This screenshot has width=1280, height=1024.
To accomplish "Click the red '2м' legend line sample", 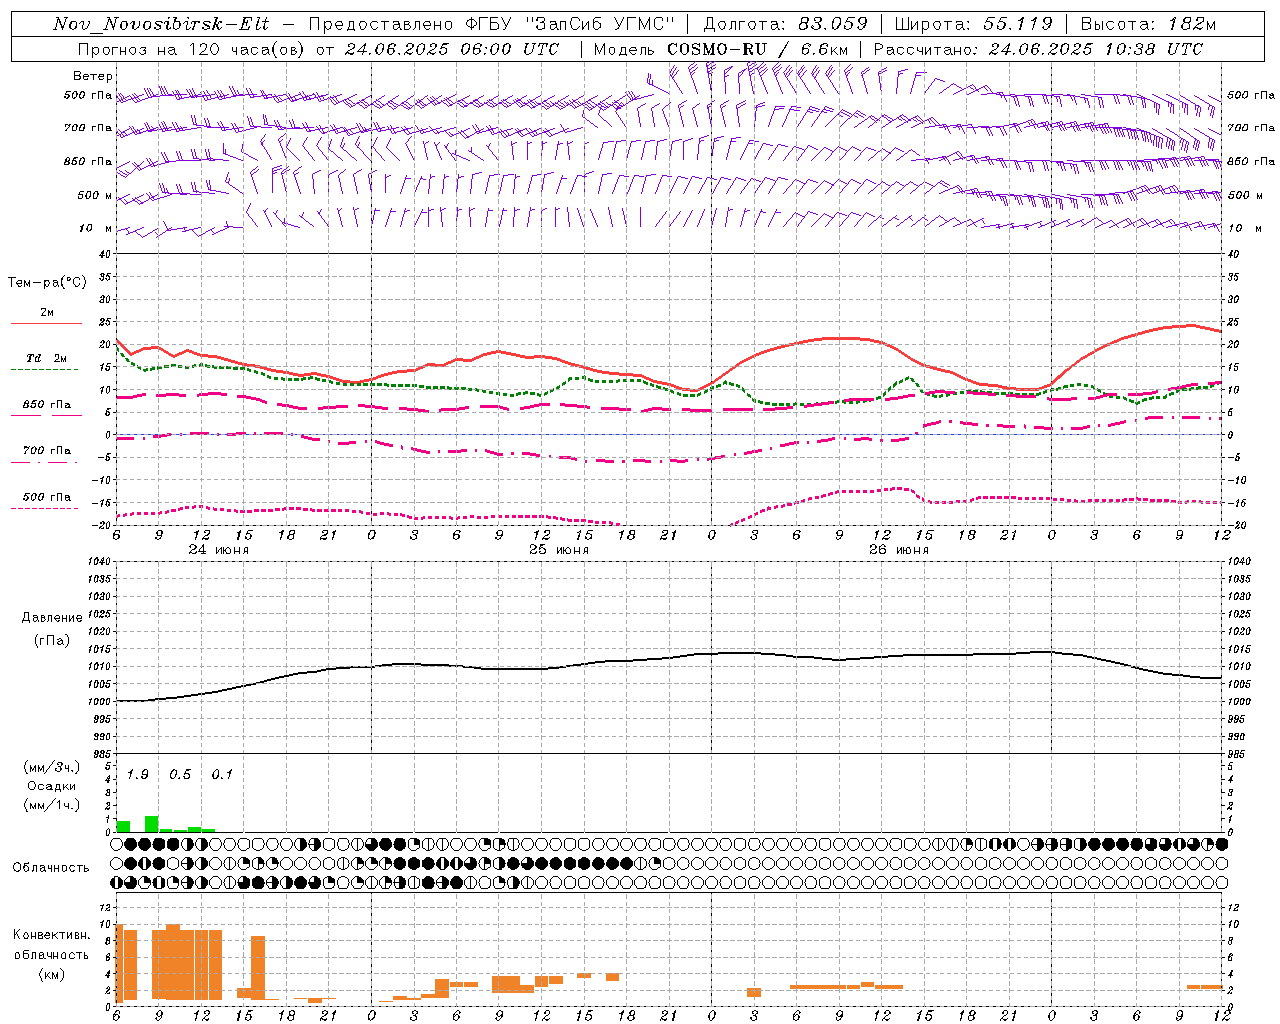I will coord(46,323).
